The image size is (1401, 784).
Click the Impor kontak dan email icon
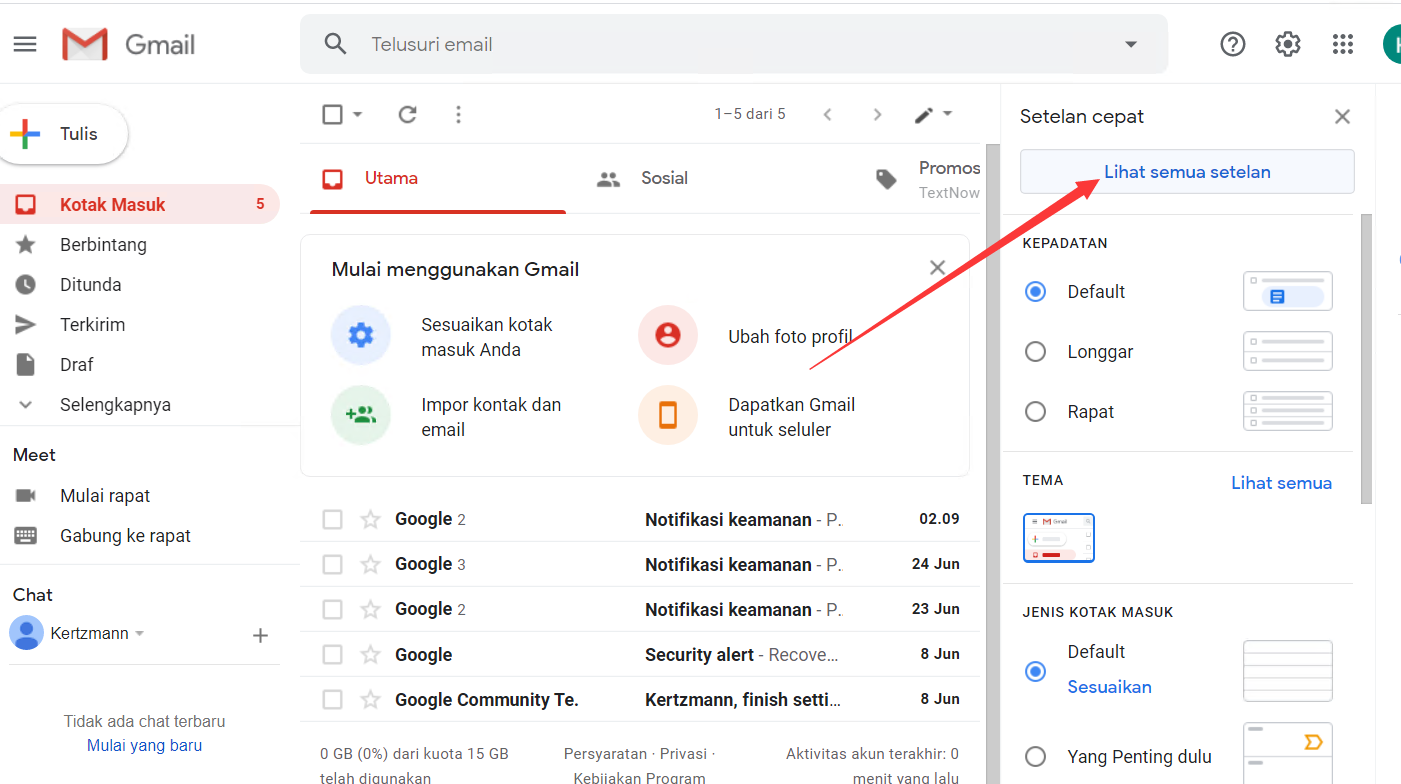tap(361, 414)
